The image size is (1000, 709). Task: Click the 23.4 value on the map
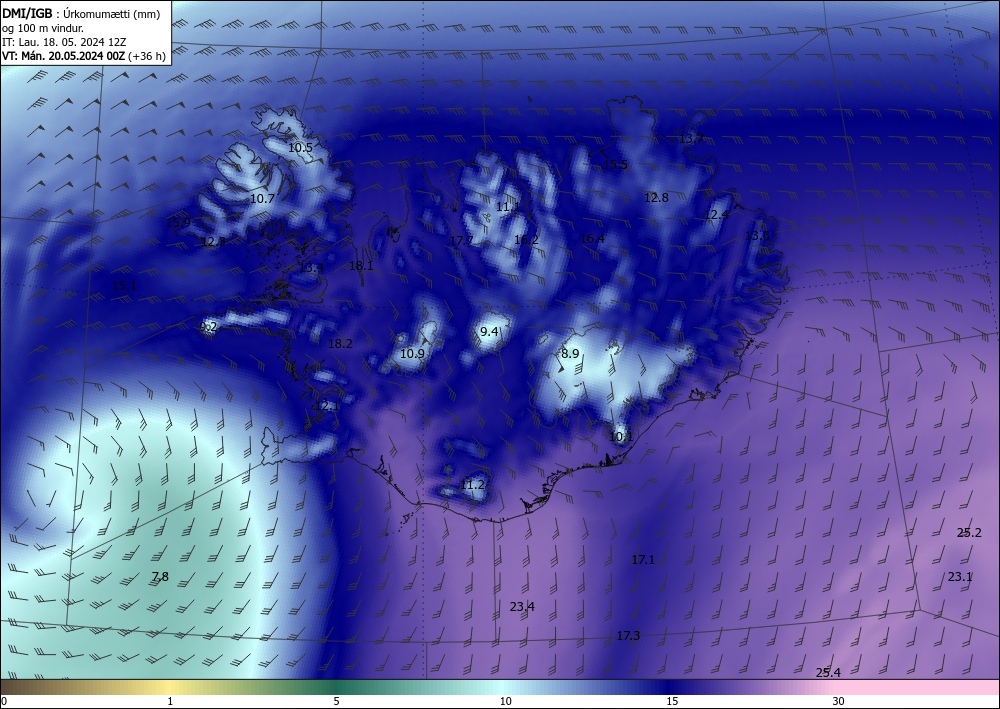click(522, 606)
